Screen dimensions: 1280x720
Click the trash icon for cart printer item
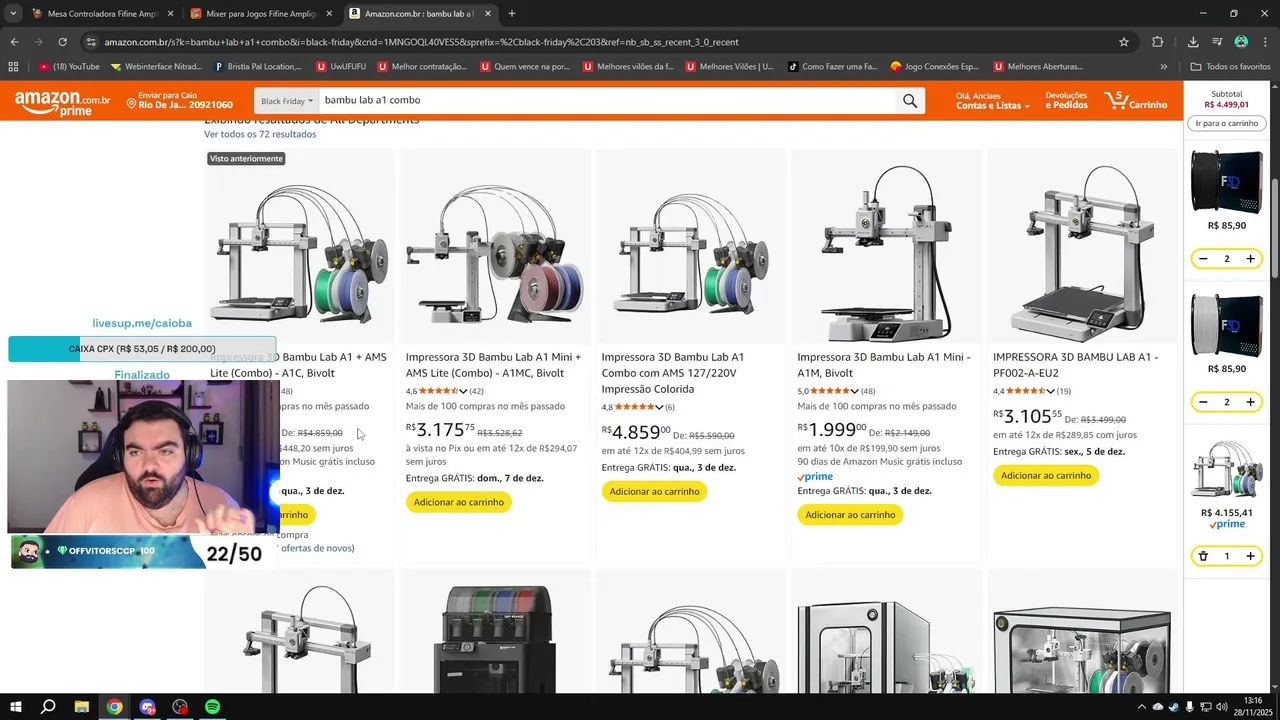(1203, 556)
